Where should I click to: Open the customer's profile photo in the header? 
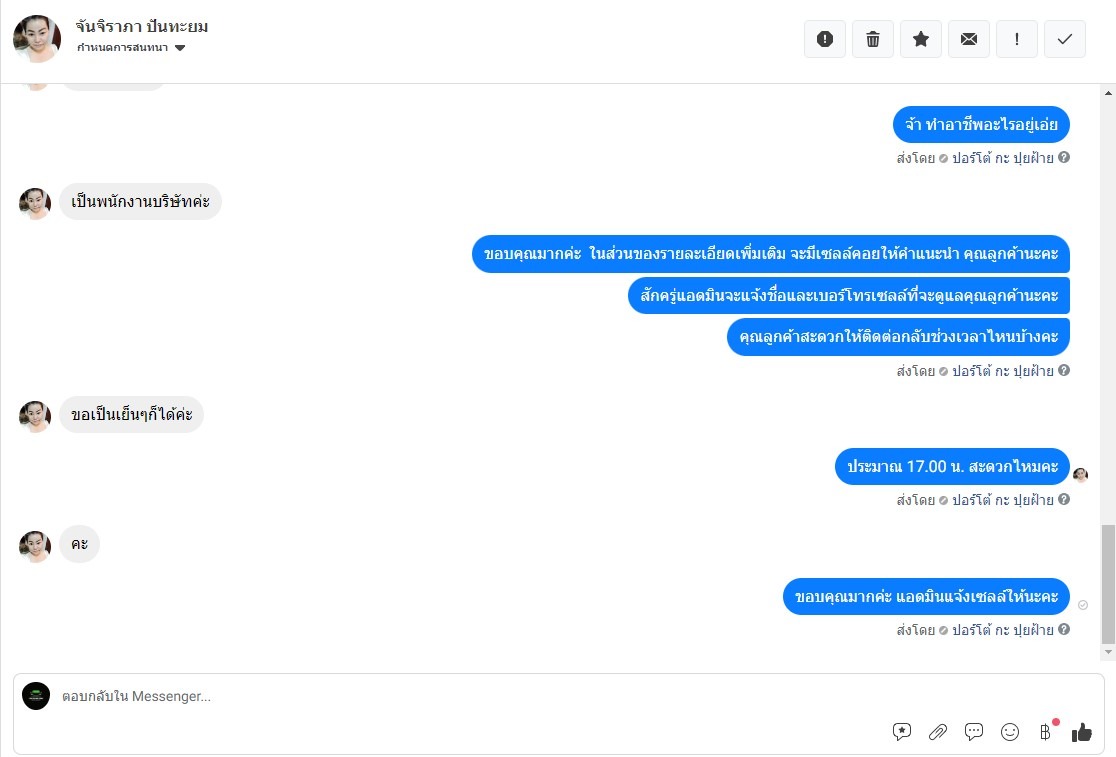(37, 38)
